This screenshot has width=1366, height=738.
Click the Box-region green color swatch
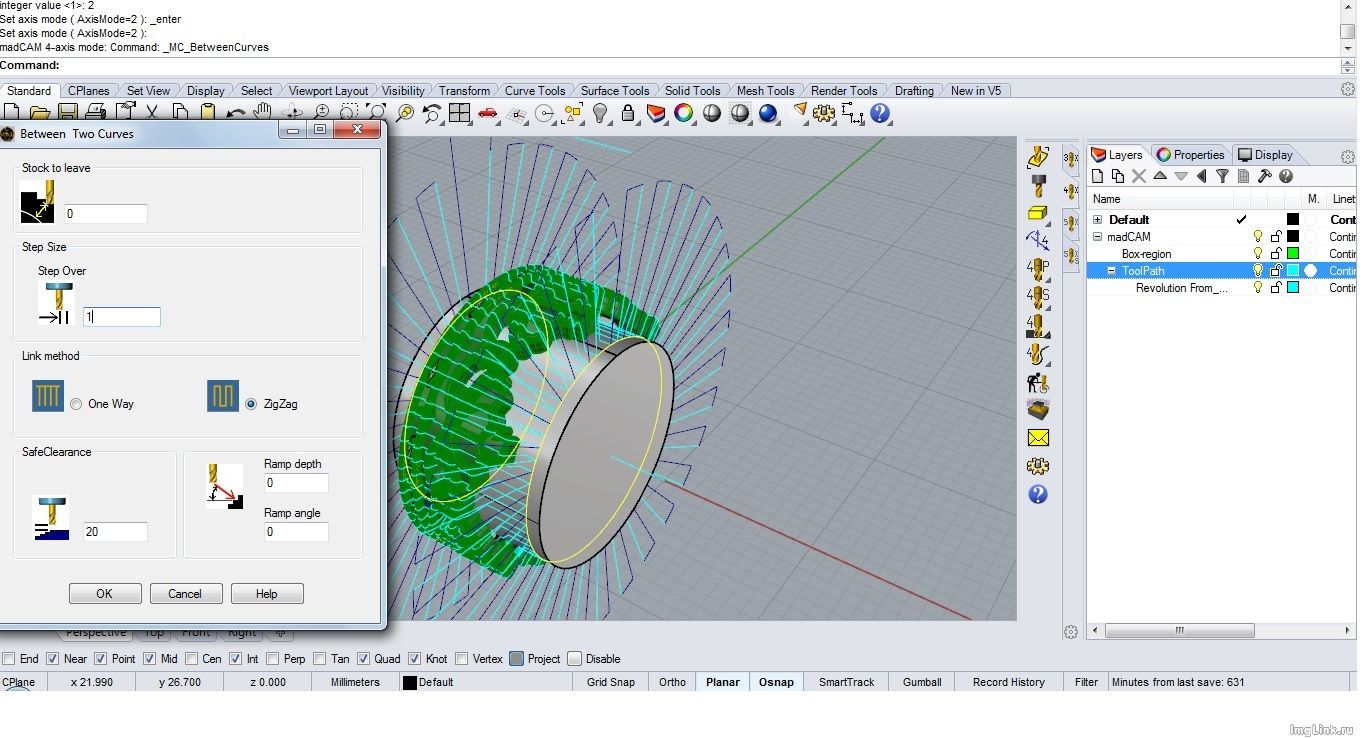[x=1292, y=254]
